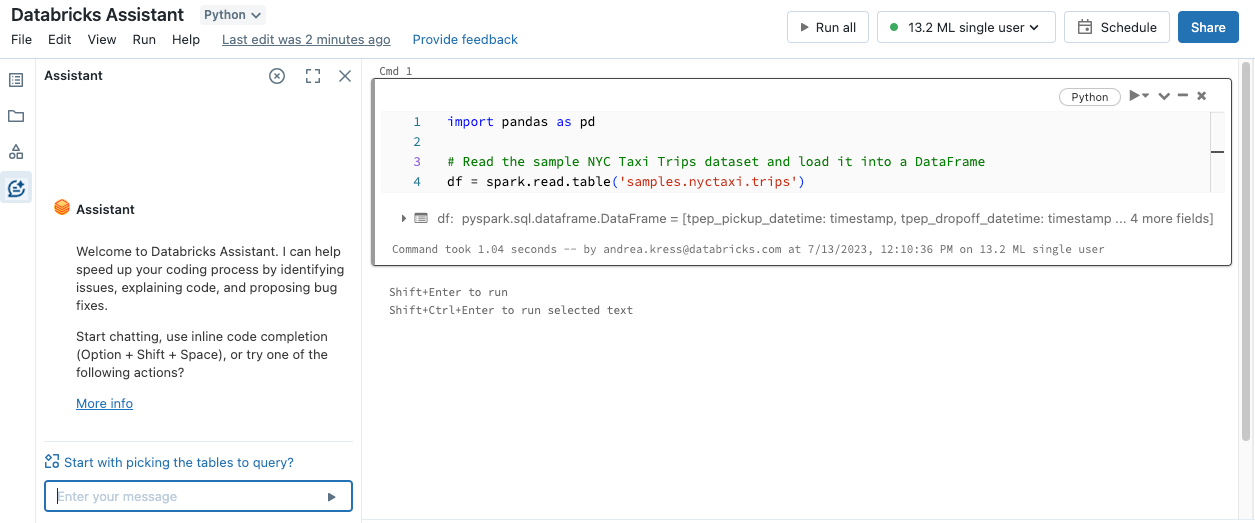This screenshot has height=523, width=1255.
Task: Open the cell actions chevron menu
Action: [x=1164, y=96]
